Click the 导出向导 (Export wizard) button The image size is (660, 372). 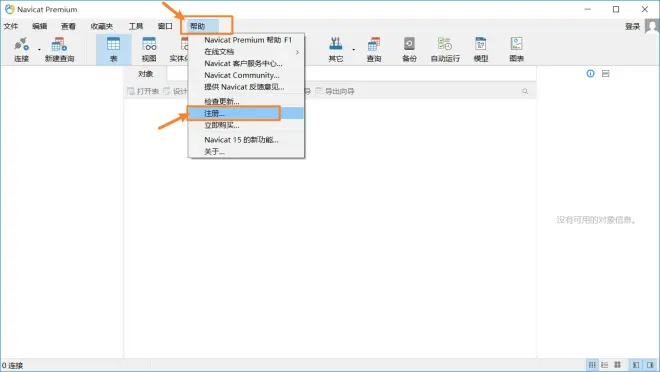pyautogui.click(x=335, y=91)
